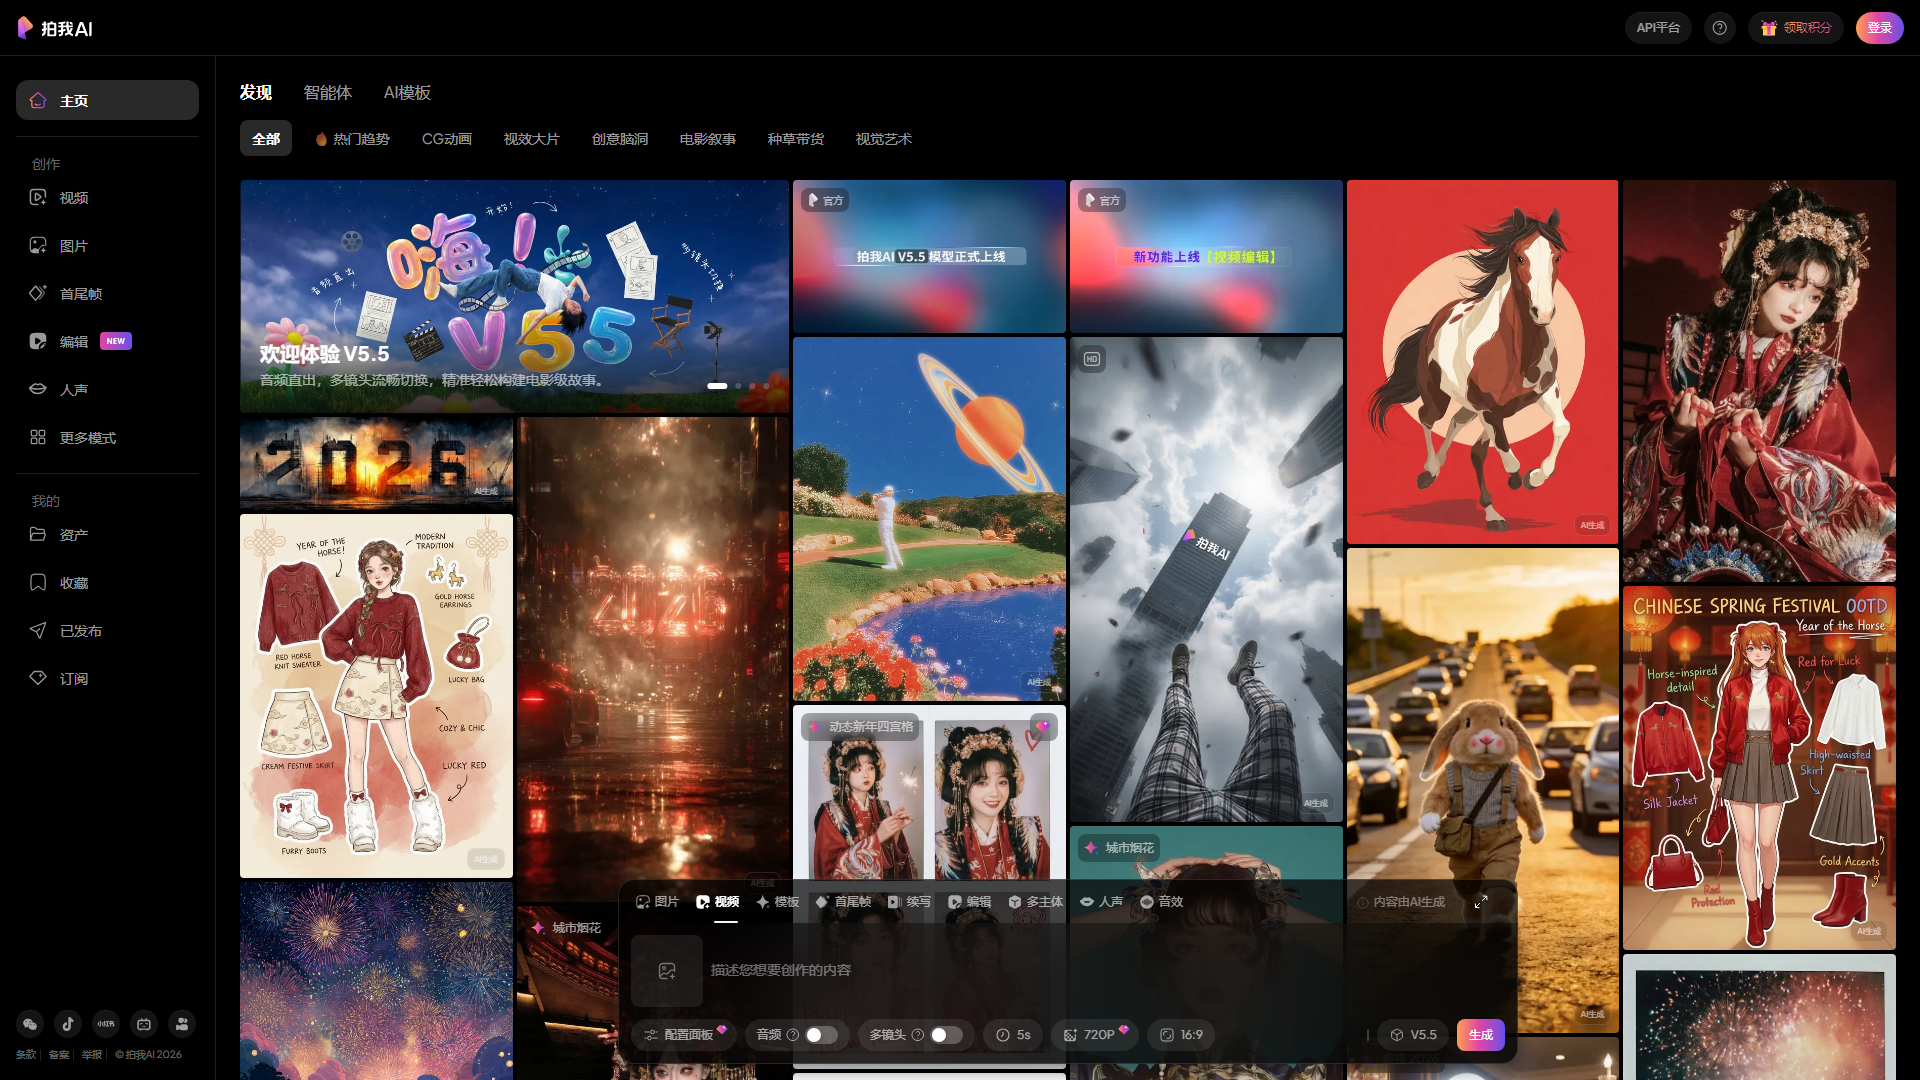Select the 图片 generation mode icon
This screenshot has width=1920, height=1080.
[659, 901]
